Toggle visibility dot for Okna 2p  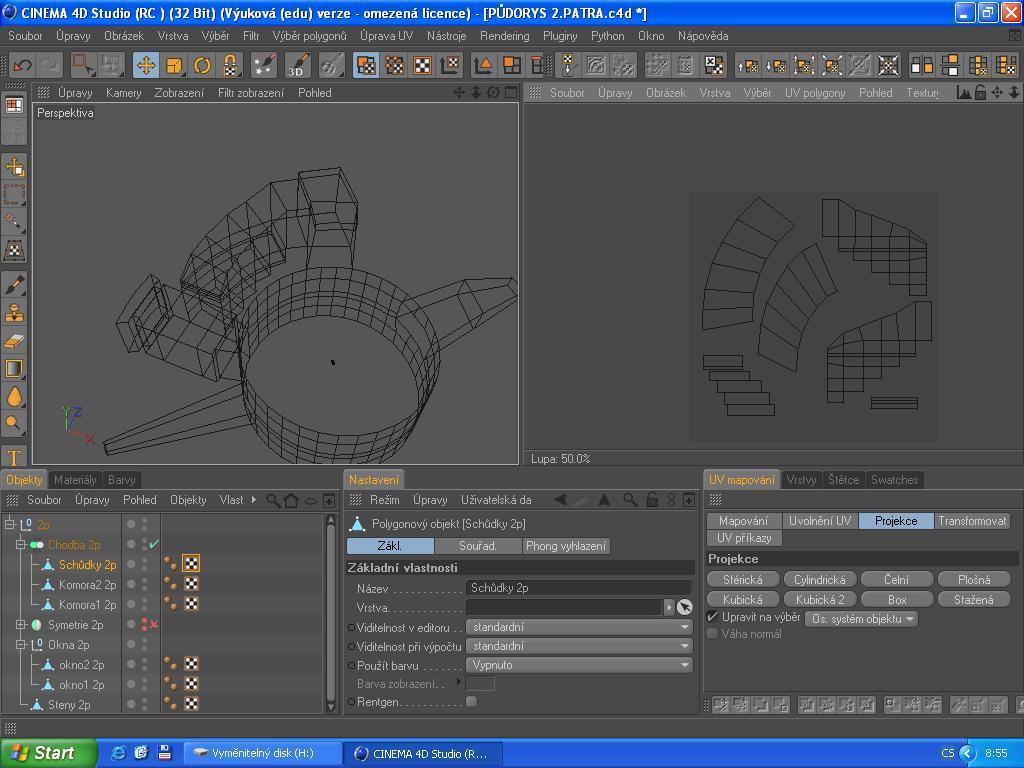[x=131, y=645]
